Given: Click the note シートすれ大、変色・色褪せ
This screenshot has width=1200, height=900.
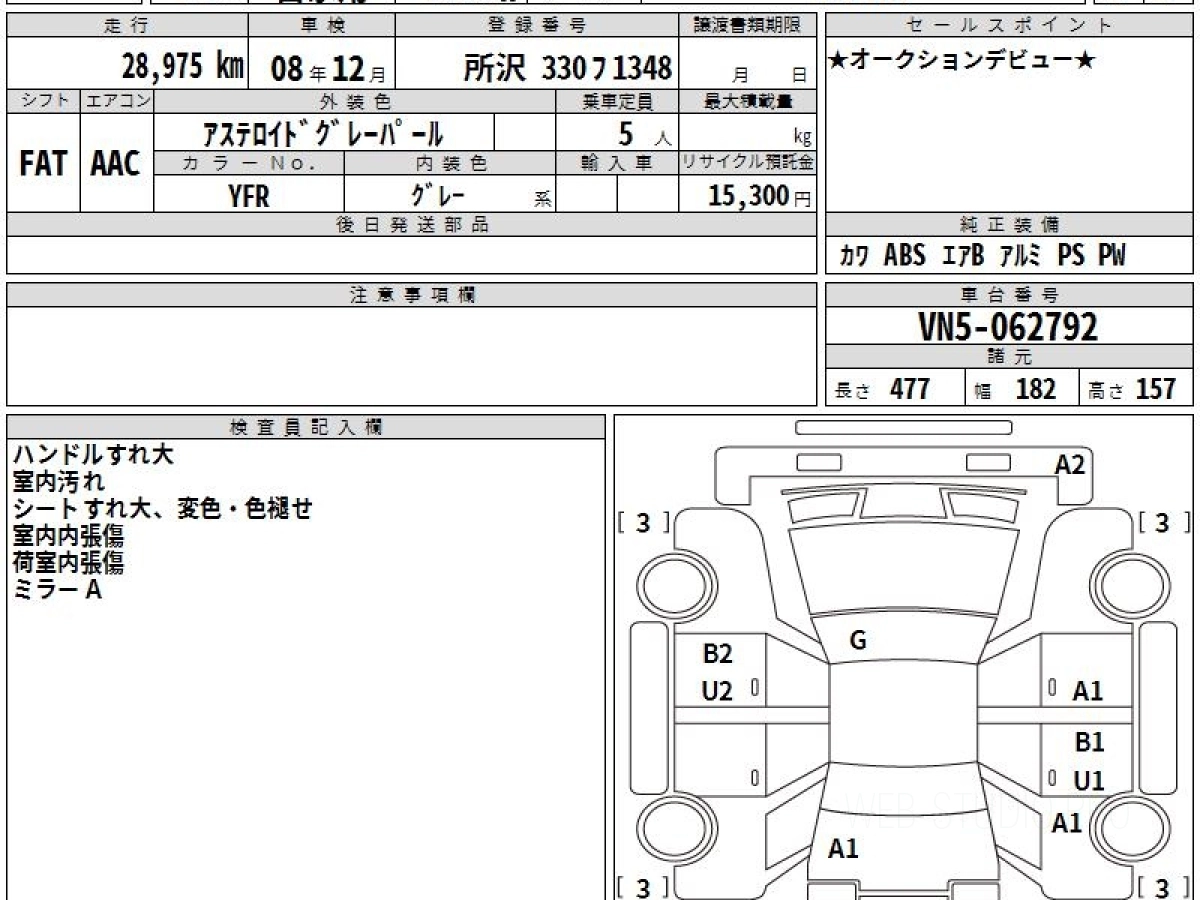Looking at the screenshot, I should coord(162,509).
